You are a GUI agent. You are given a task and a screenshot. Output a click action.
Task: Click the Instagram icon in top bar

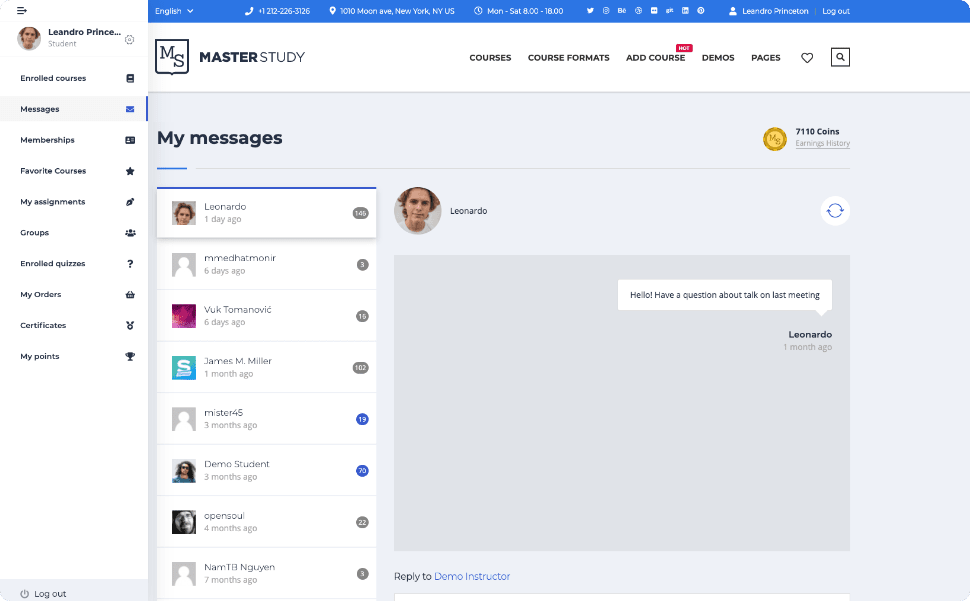[x=606, y=11]
